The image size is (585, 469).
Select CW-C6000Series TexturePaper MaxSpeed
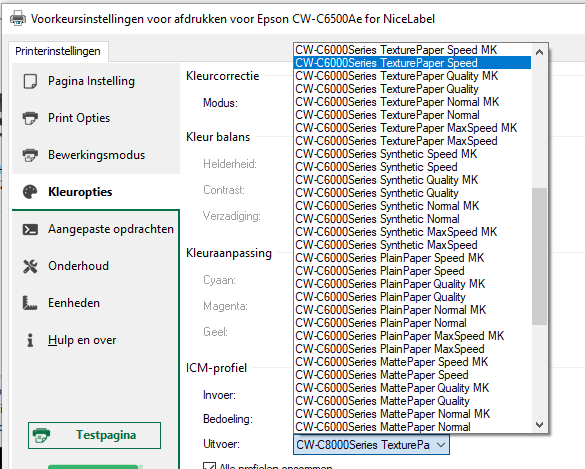tap(413, 141)
